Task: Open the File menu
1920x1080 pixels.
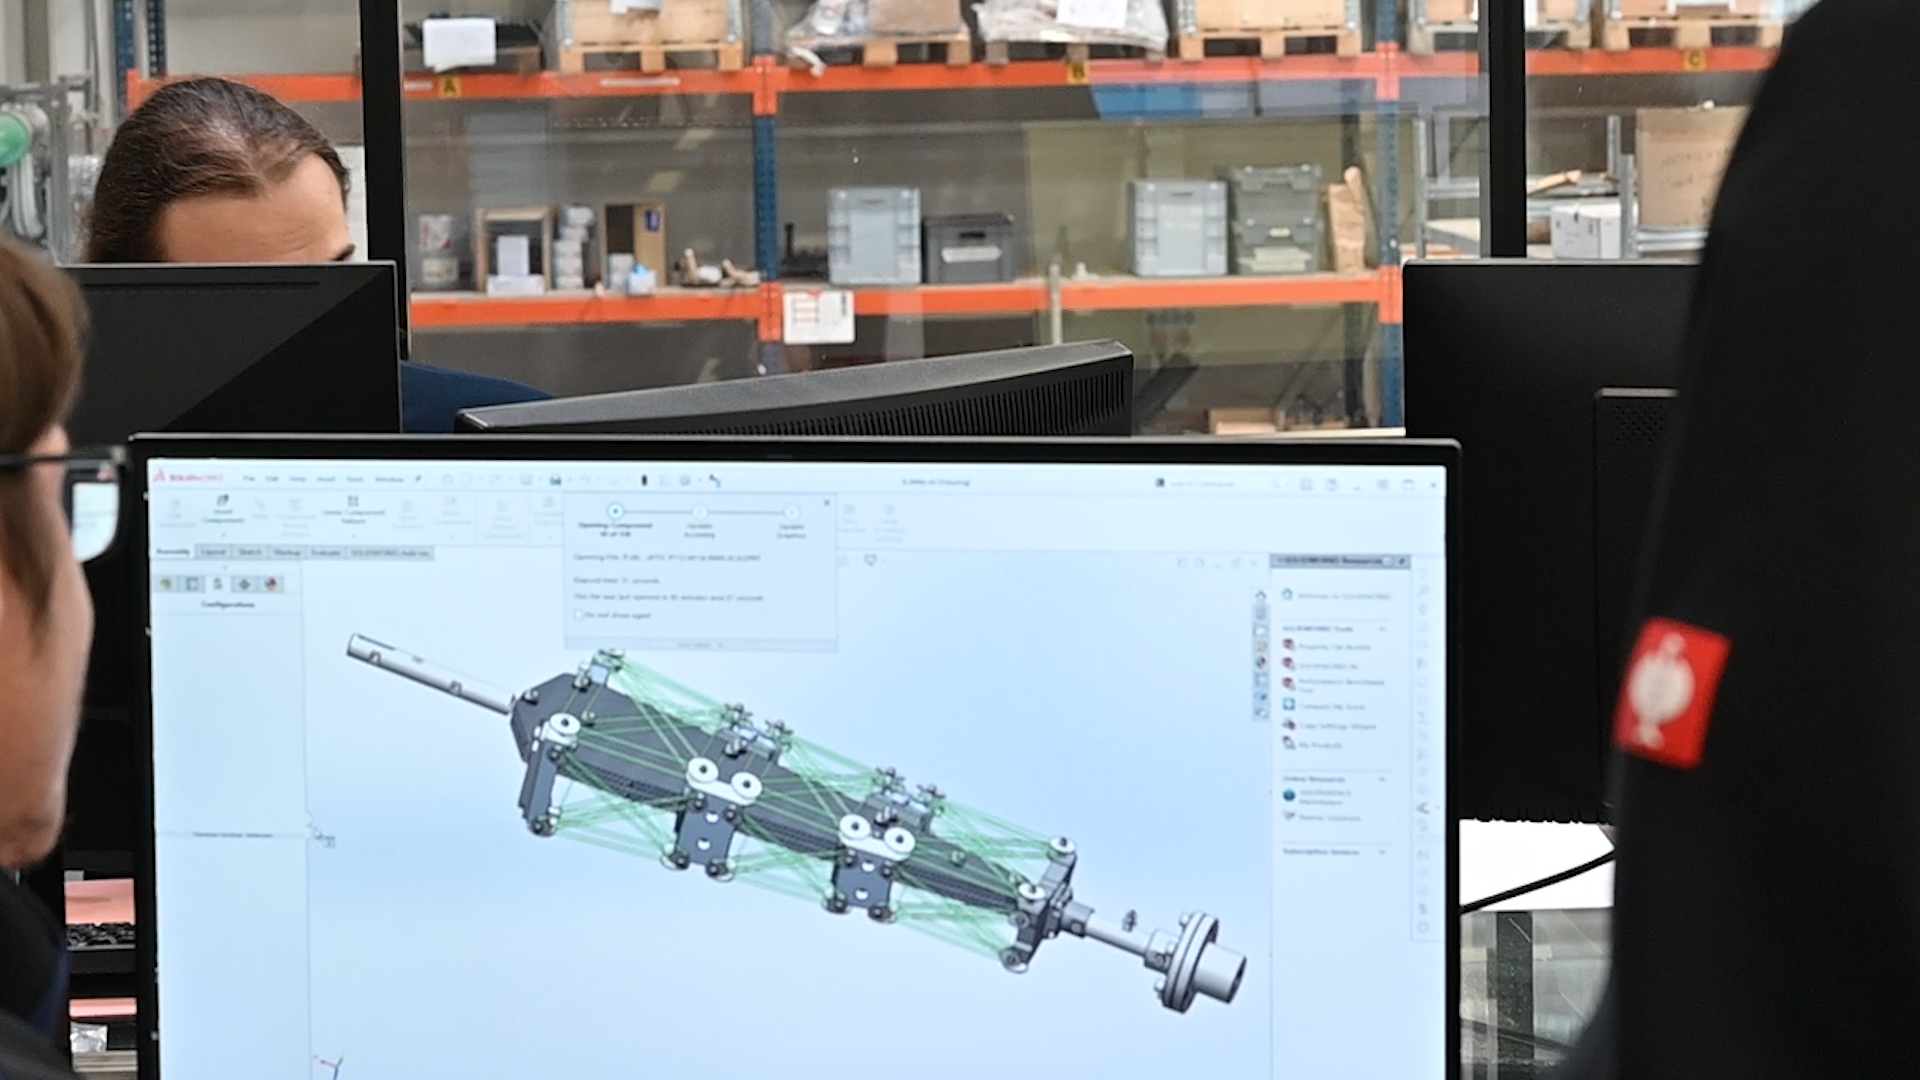Action: click(x=248, y=479)
